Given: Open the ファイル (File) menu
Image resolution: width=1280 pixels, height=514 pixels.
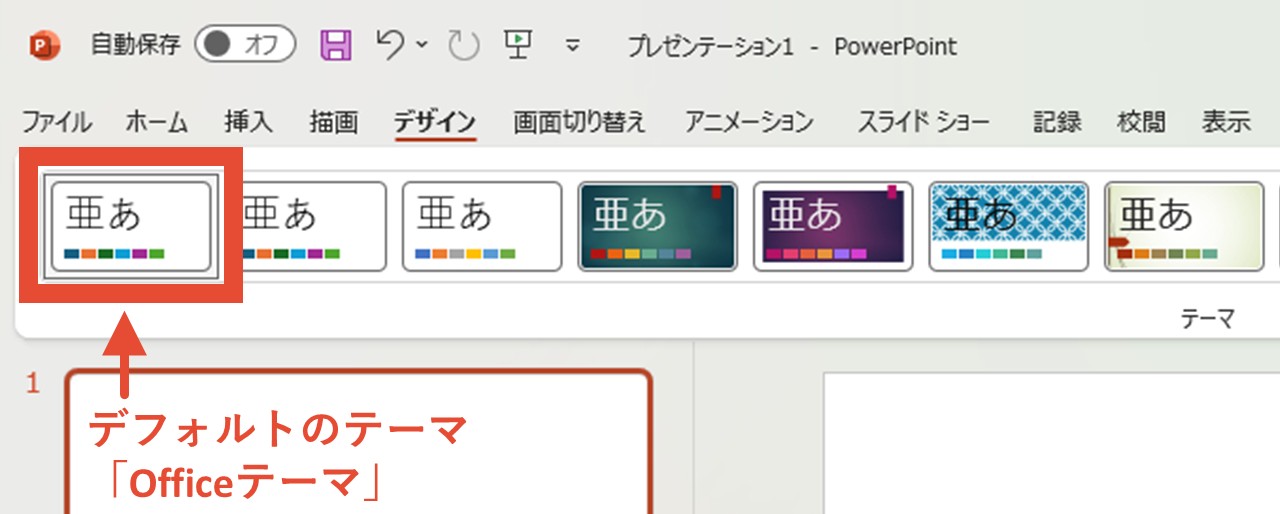Looking at the screenshot, I should (57, 122).
